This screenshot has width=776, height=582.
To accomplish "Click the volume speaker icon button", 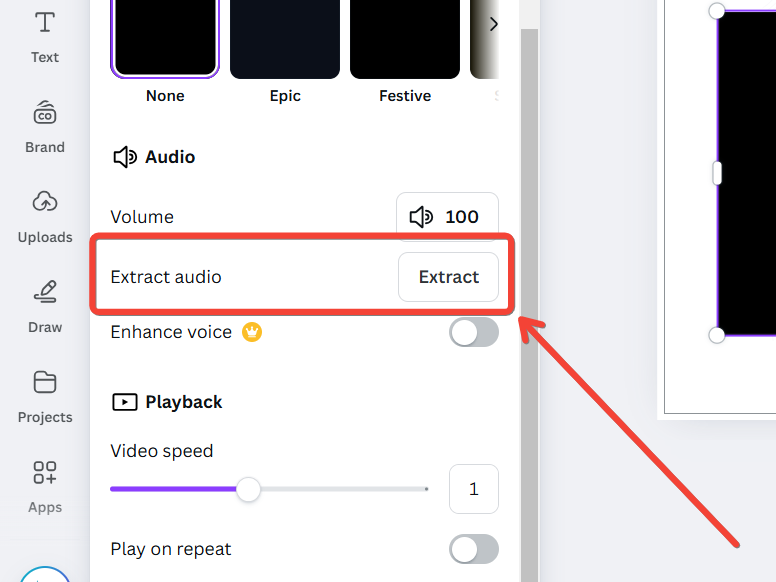I will click(421, 217).
